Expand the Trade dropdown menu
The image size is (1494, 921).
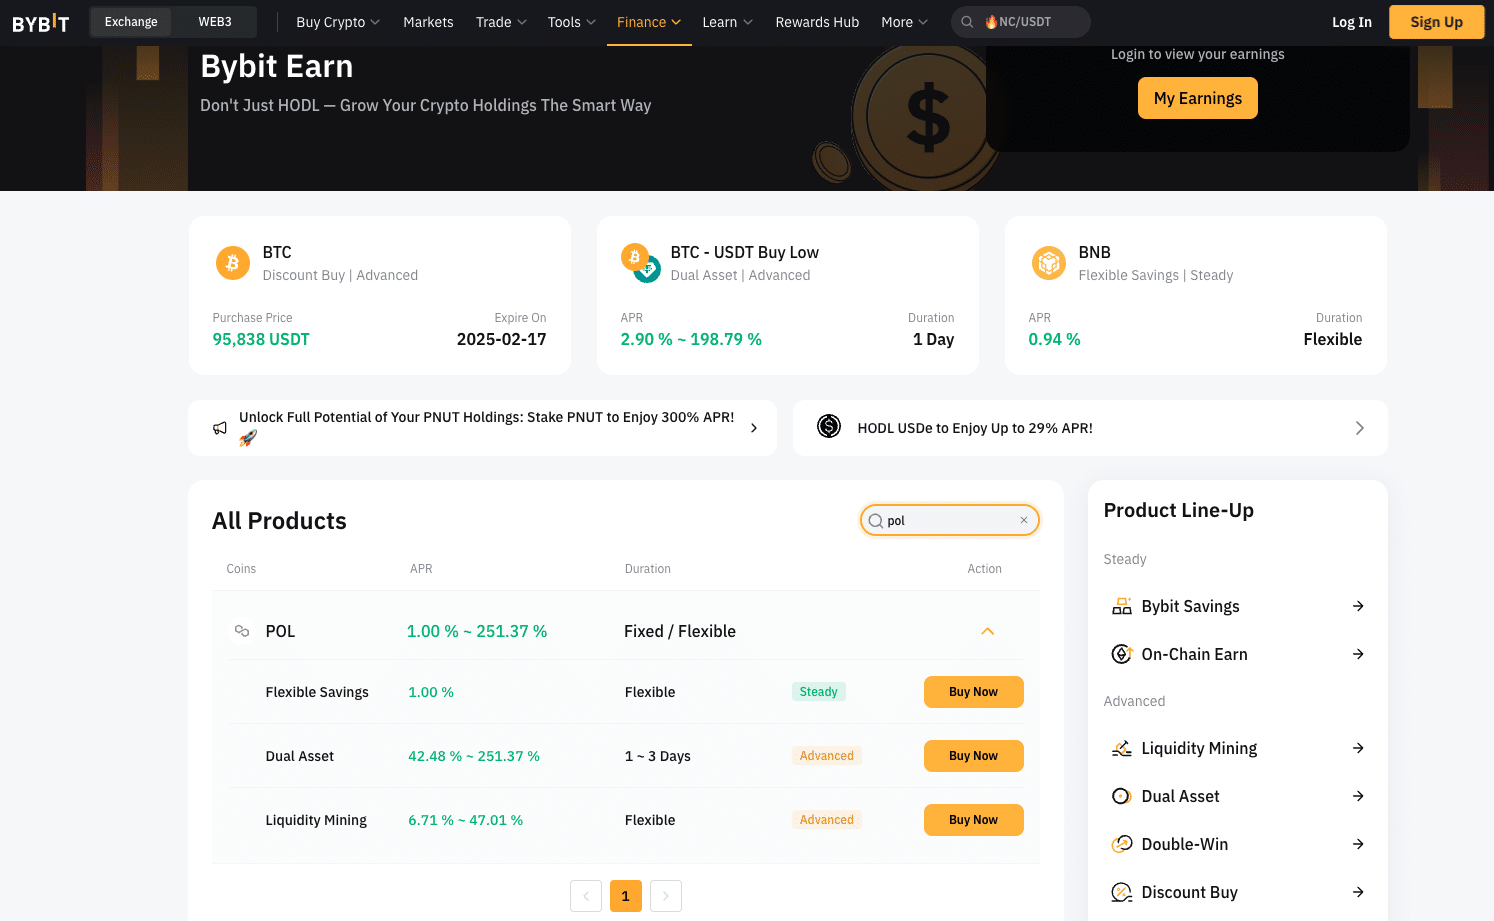click(501, 22)
